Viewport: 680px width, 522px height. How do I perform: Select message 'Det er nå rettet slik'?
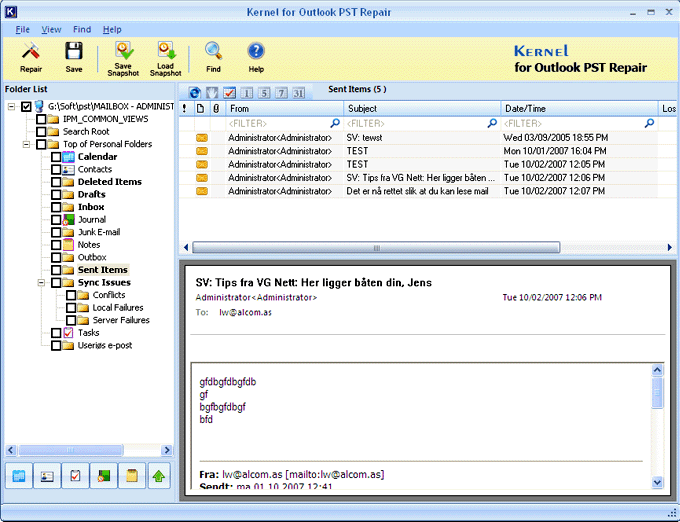tap(418, 191)
